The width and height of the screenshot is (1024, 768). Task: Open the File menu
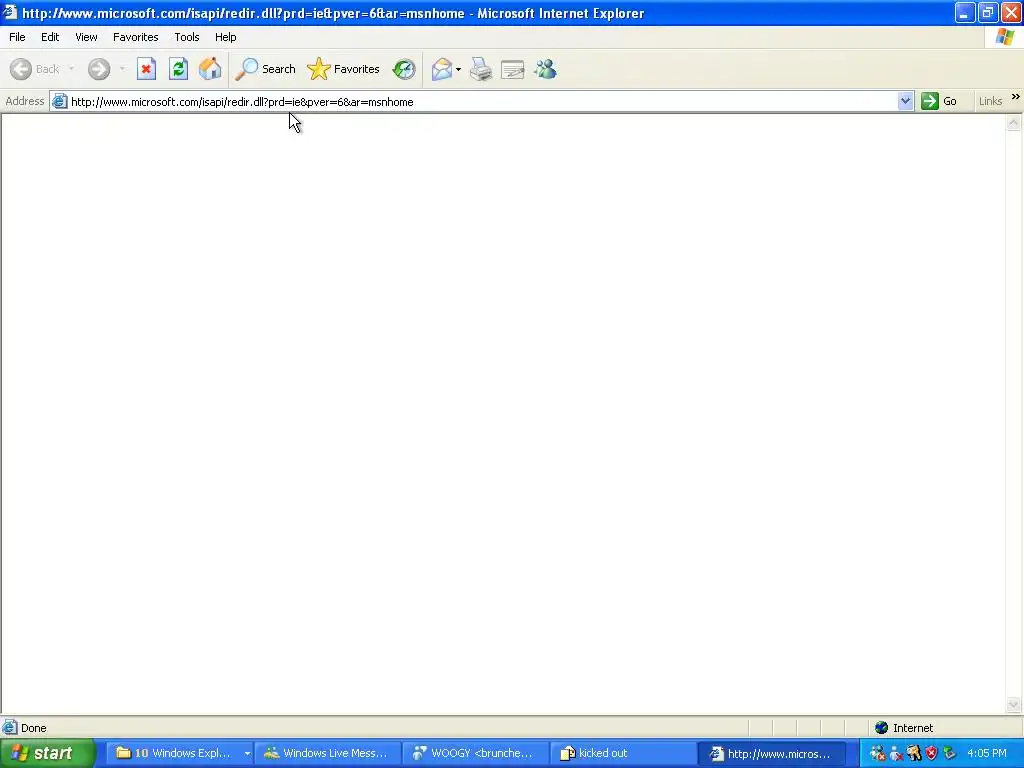click(x=17, y=37)
